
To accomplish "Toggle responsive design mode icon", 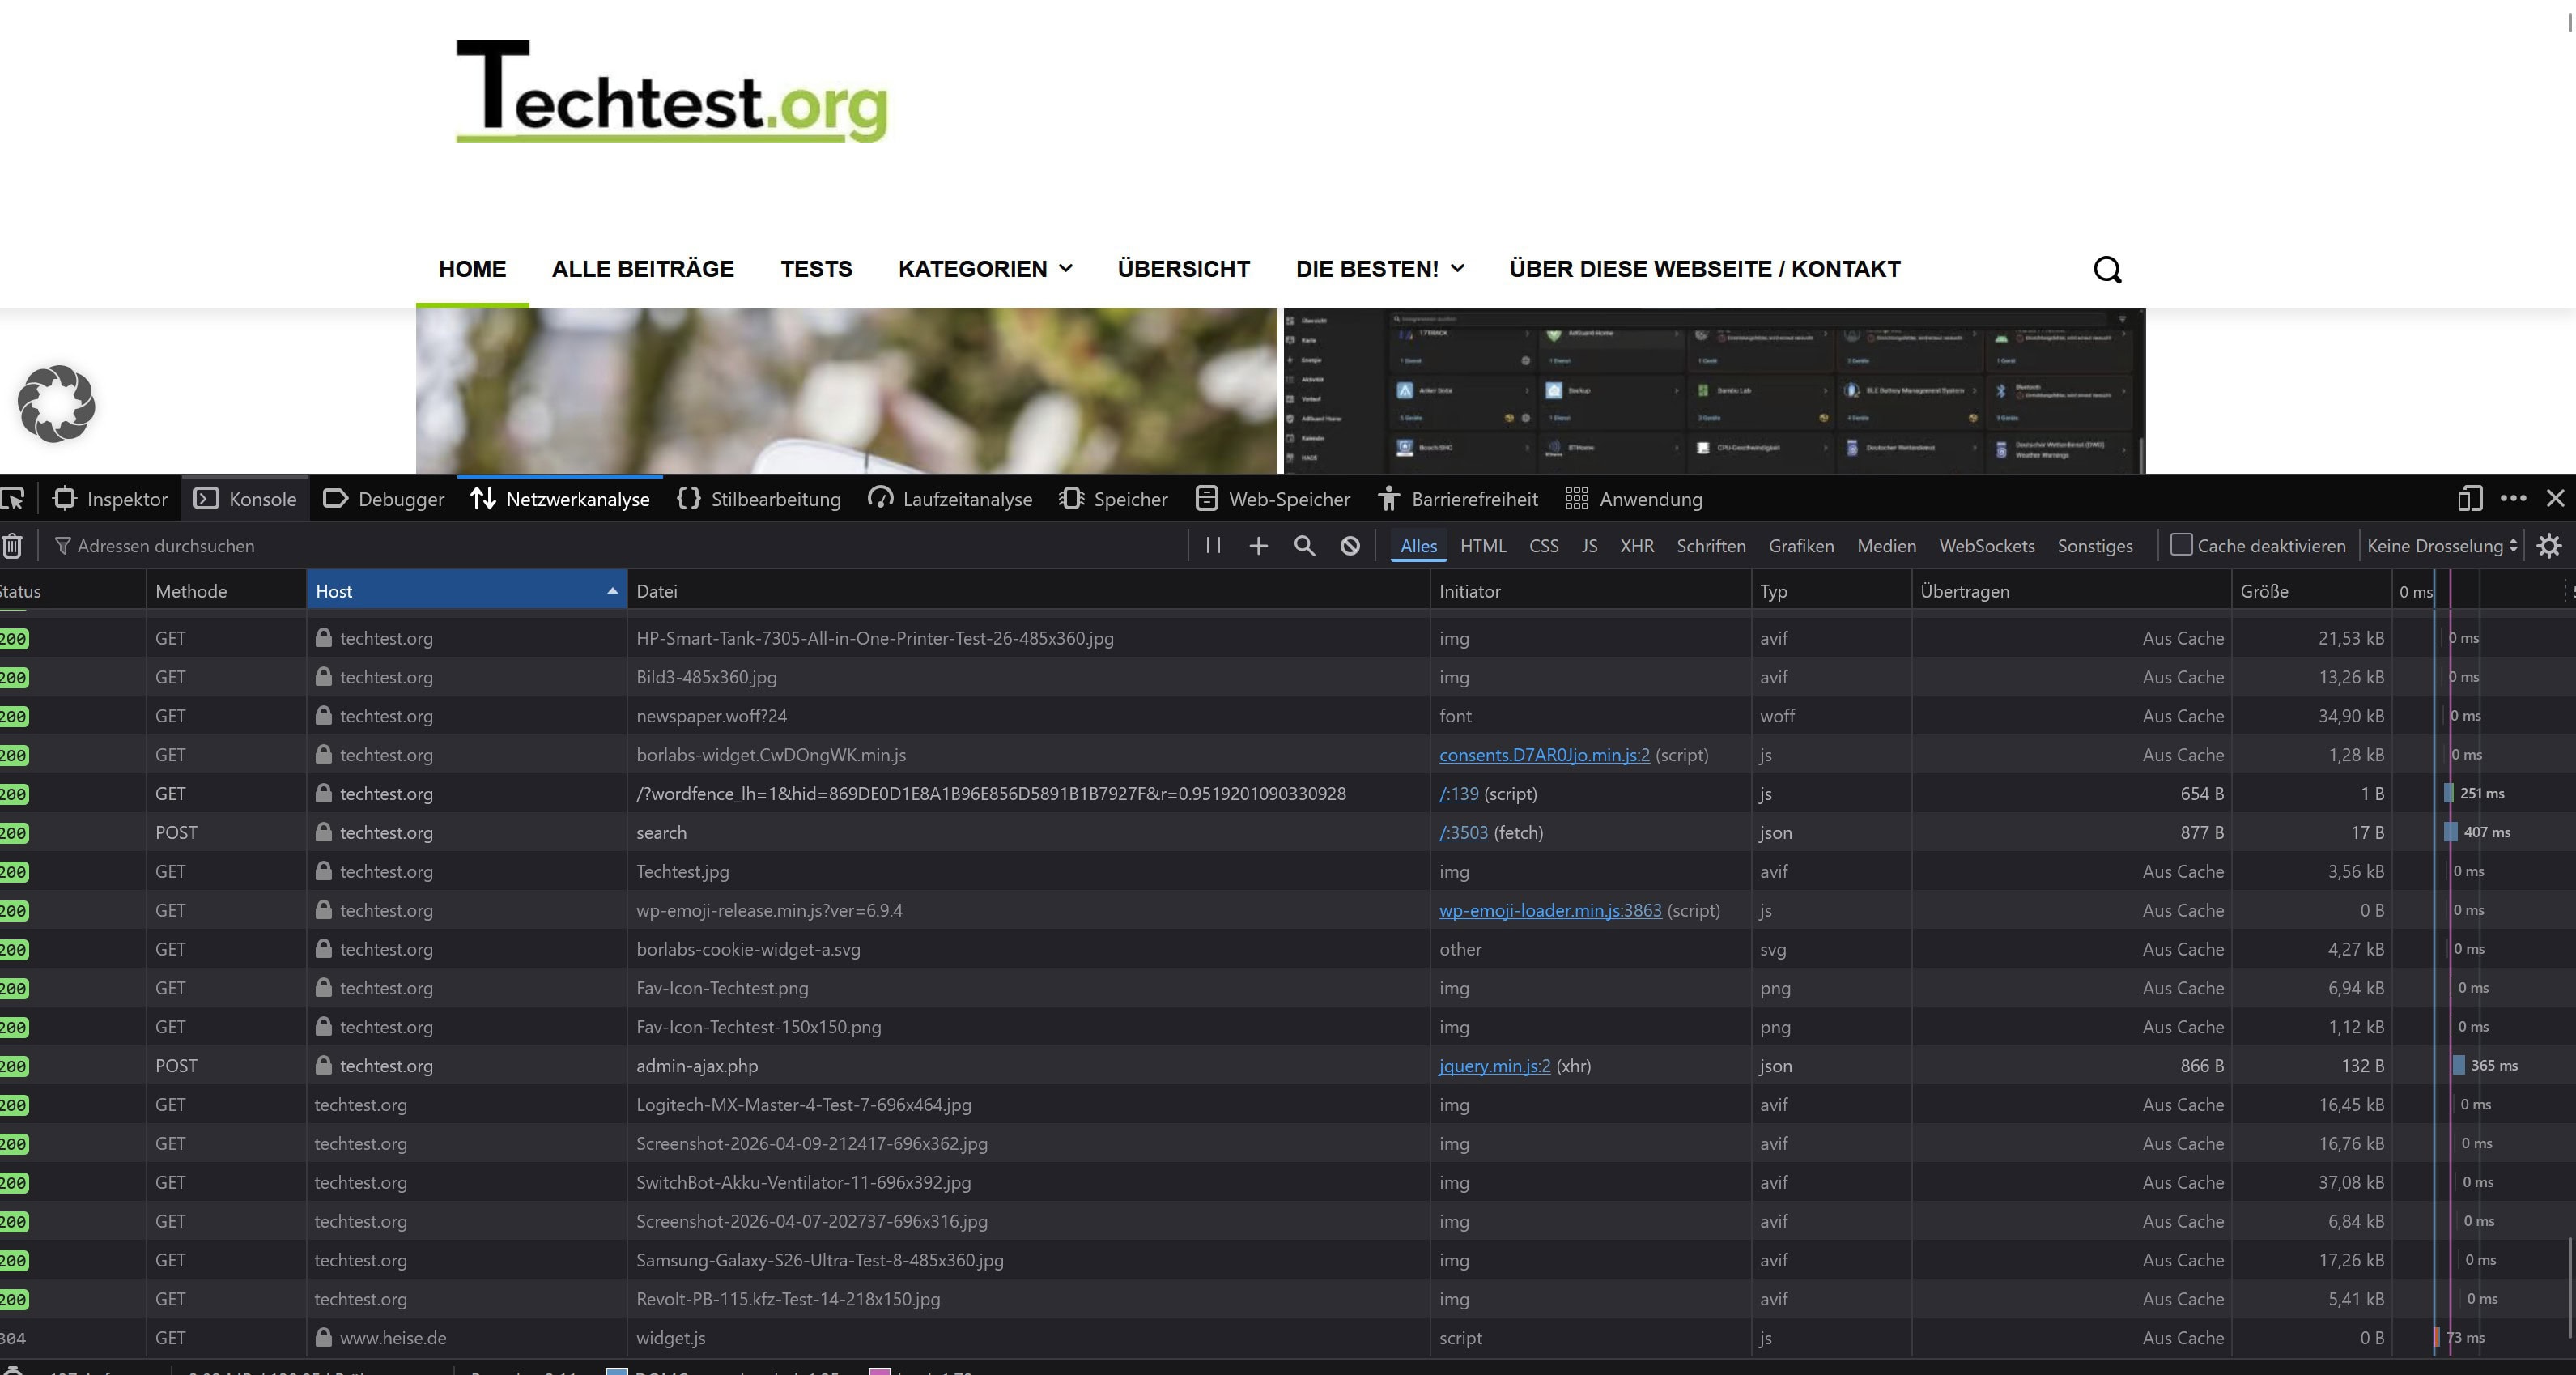I will [x=2470, y=499].
